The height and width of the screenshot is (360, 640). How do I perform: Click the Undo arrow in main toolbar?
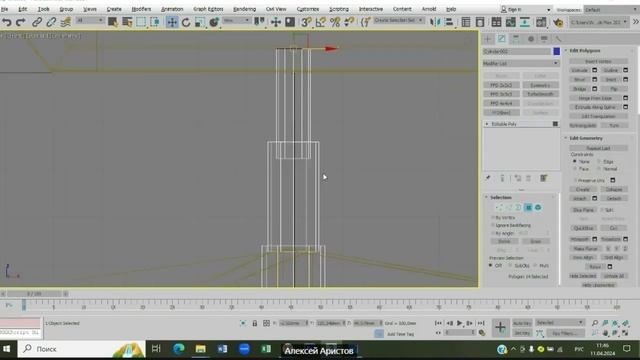(x=7, y=22)
